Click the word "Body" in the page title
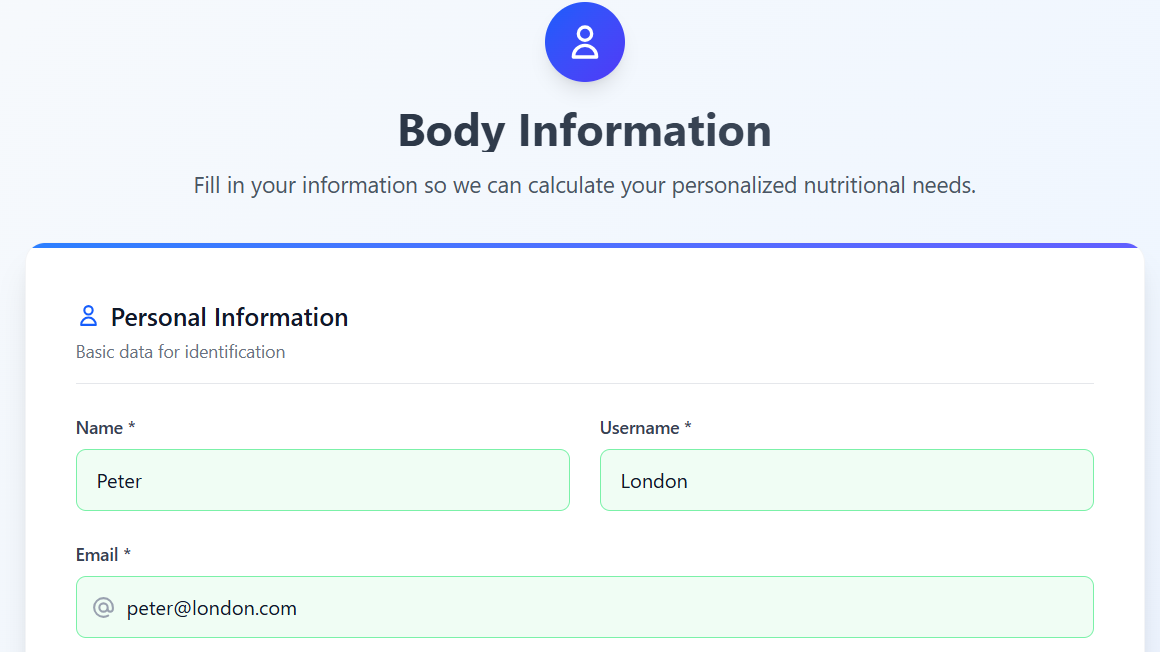 [x=449, y=131]
